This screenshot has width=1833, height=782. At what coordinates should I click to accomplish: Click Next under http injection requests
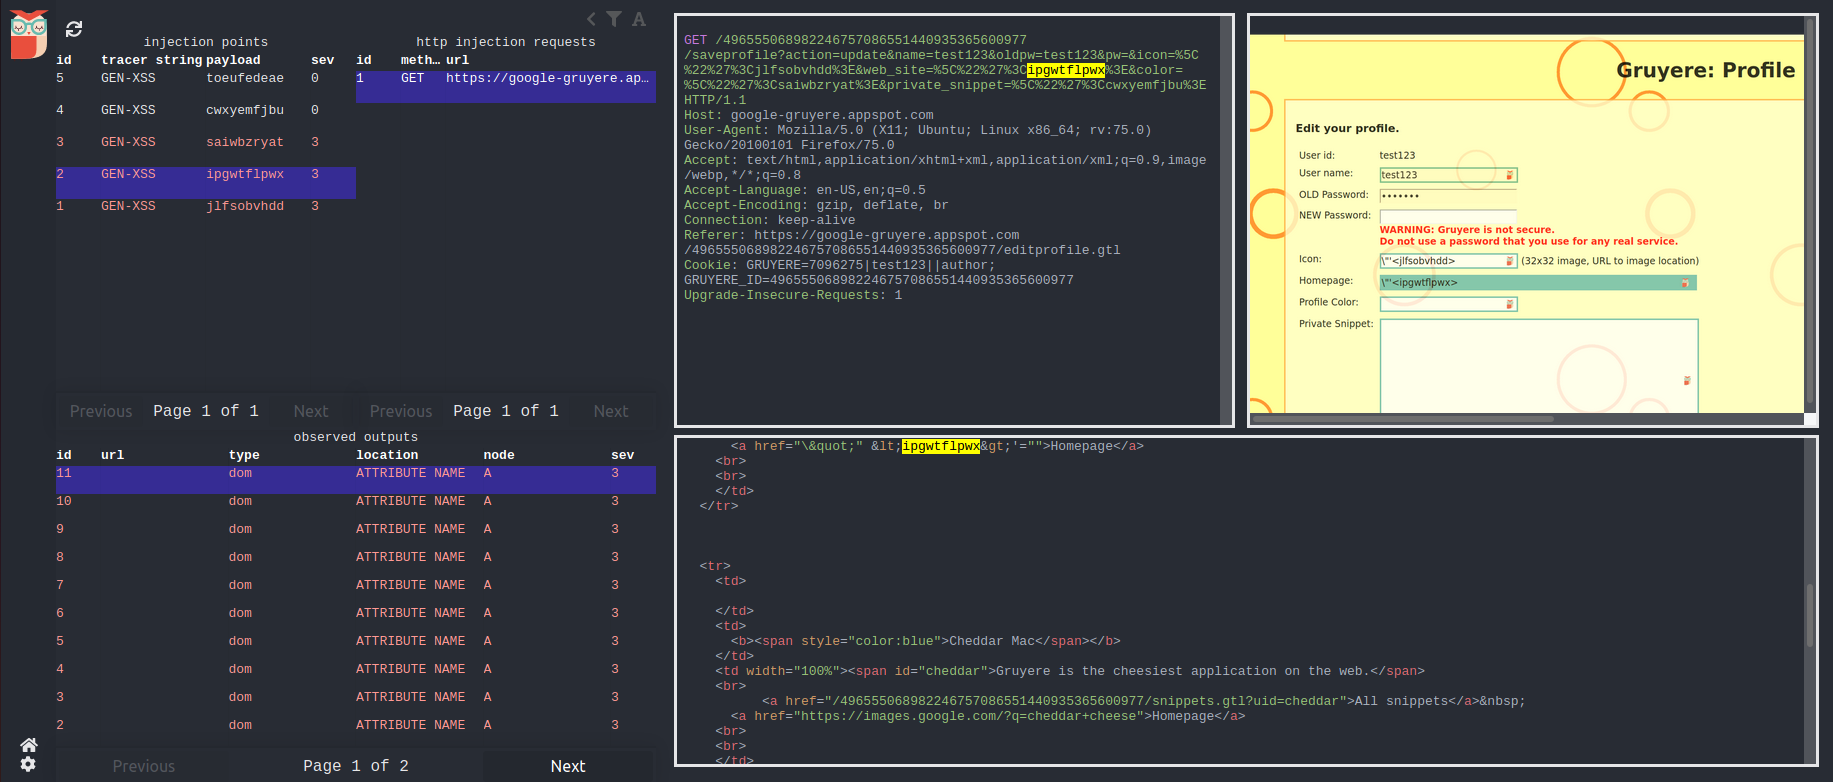[611, 411]
